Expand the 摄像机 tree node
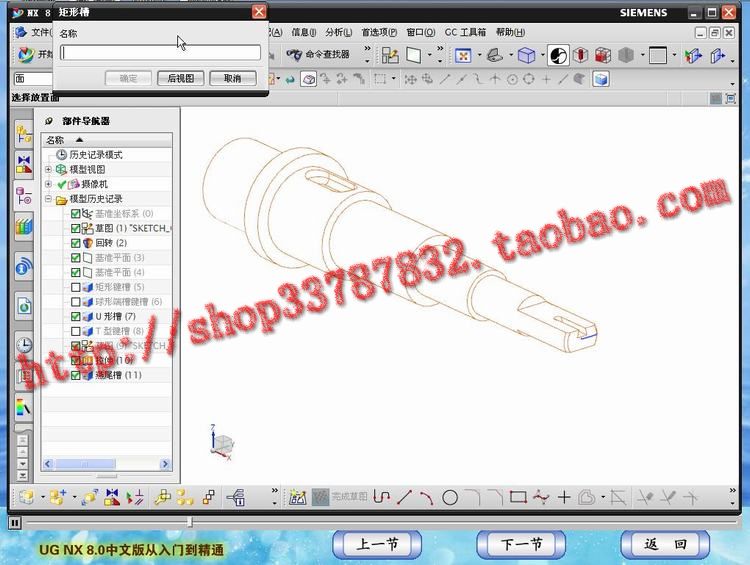750x565 pixels. coord(48,184)
